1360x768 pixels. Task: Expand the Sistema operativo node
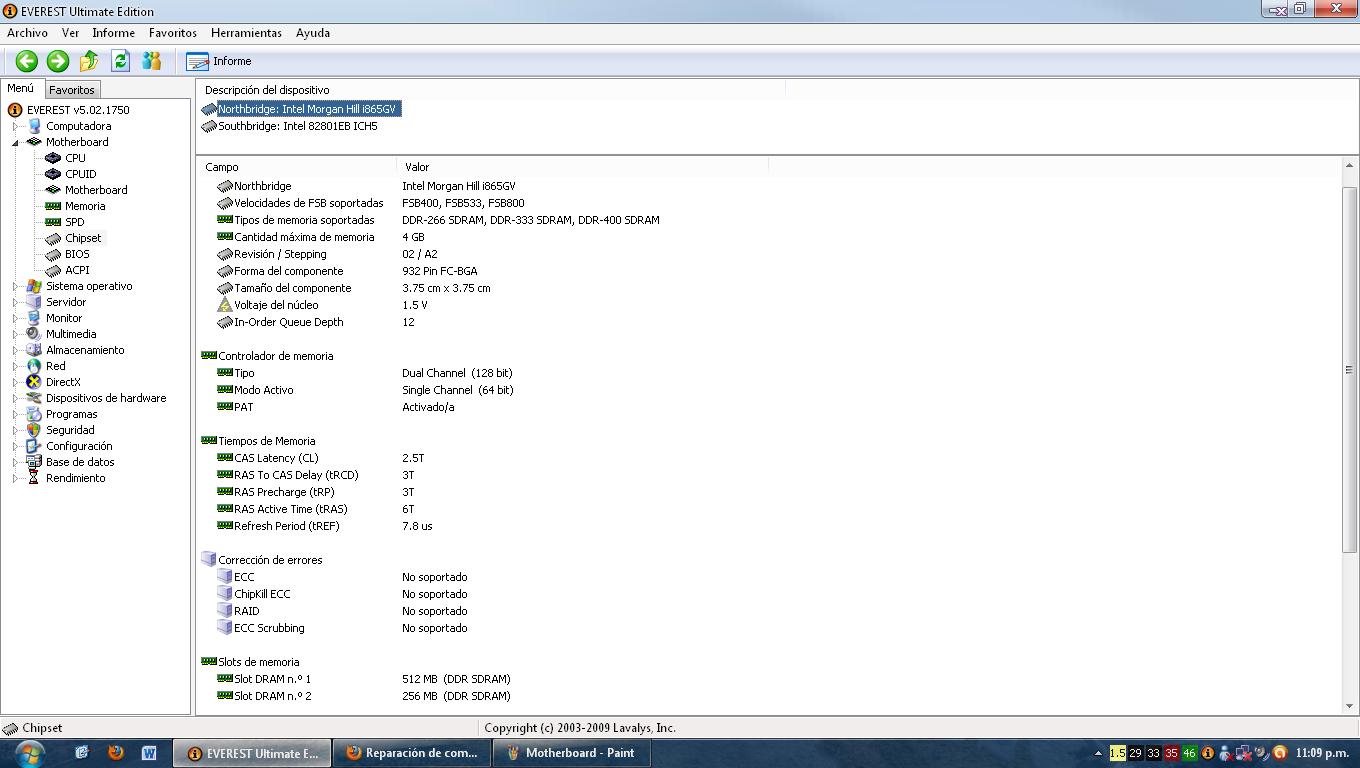[15, 286]
